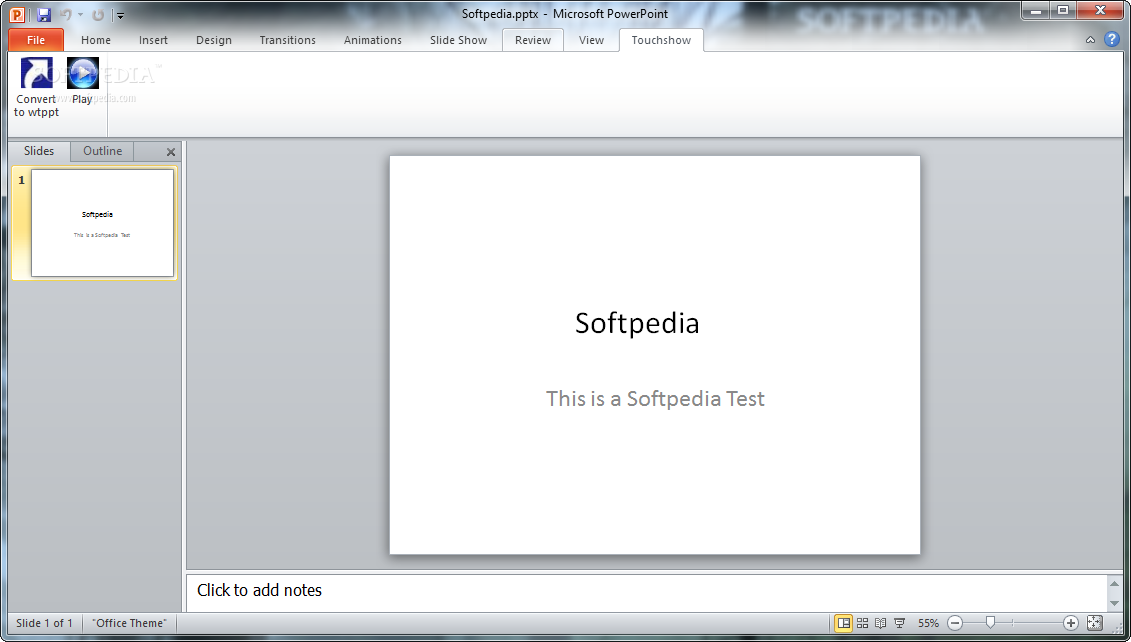The image size is (1131, 642).
Task: Switch to Slide Sorter view icon
Action: [x=862, y=623]
